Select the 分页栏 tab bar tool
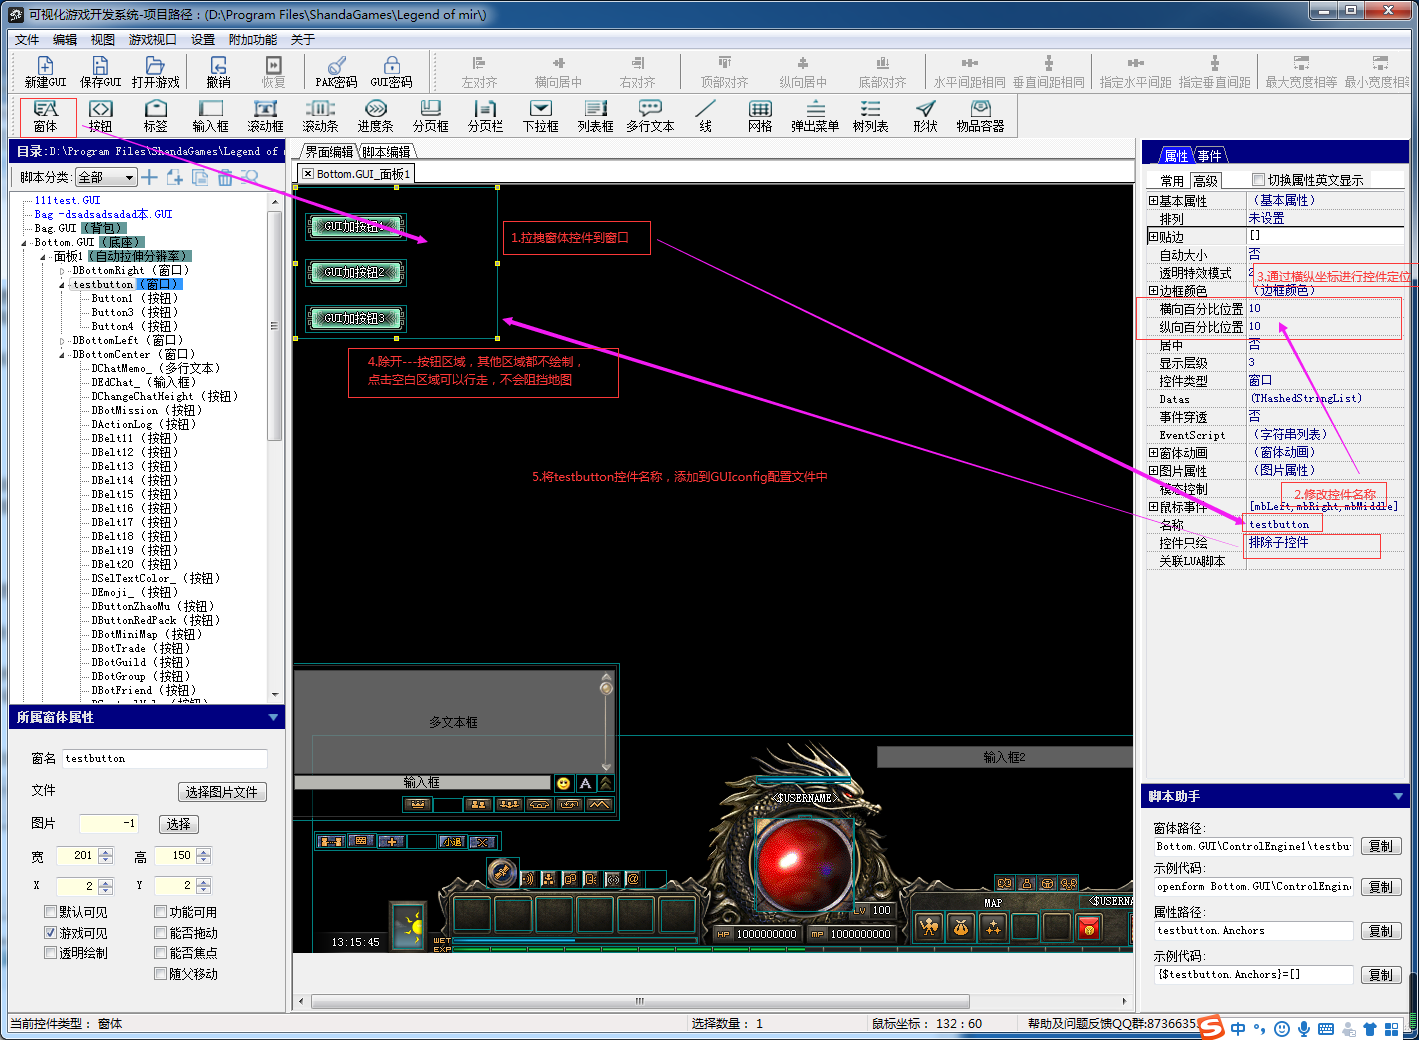 point(485,117)
